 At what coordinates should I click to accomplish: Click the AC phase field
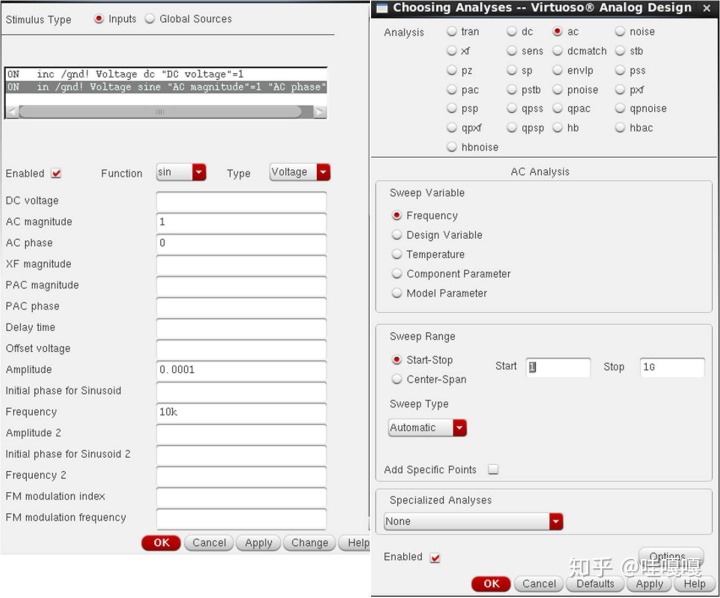[x=241, y=243]
